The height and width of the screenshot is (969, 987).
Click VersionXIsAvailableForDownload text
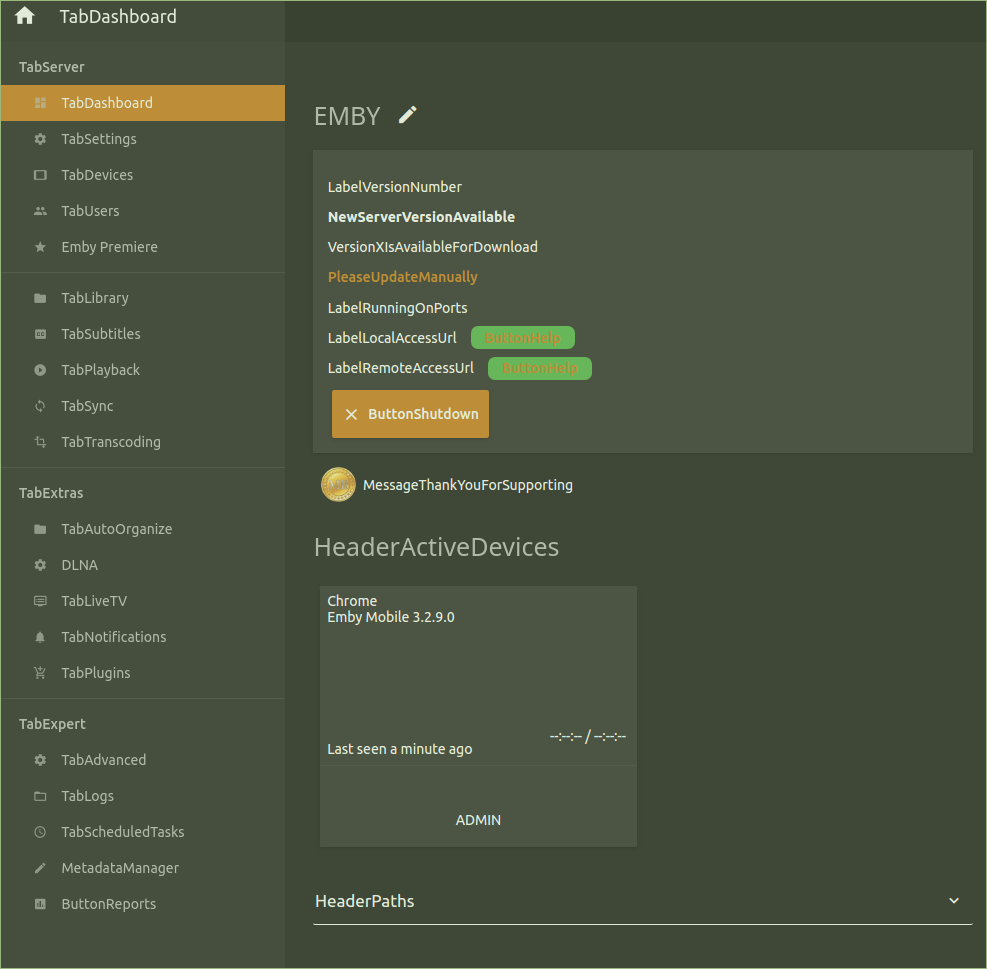(432, 247)
